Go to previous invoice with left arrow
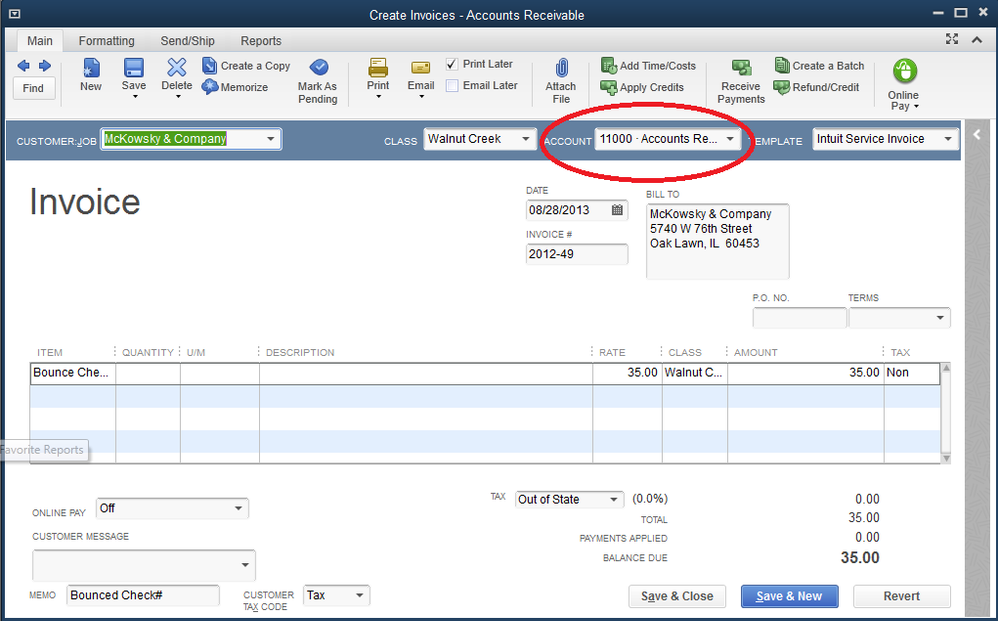998x621 pixels. click(x=24, y=66)
